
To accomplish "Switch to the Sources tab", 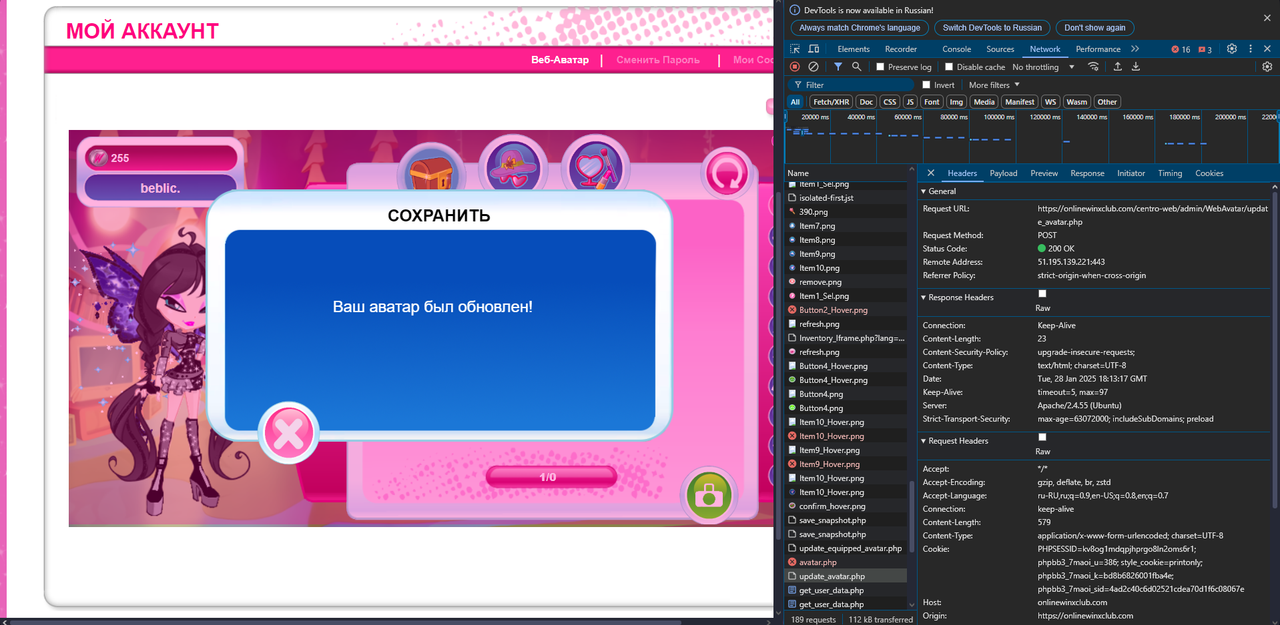I will coord(1000,49).
